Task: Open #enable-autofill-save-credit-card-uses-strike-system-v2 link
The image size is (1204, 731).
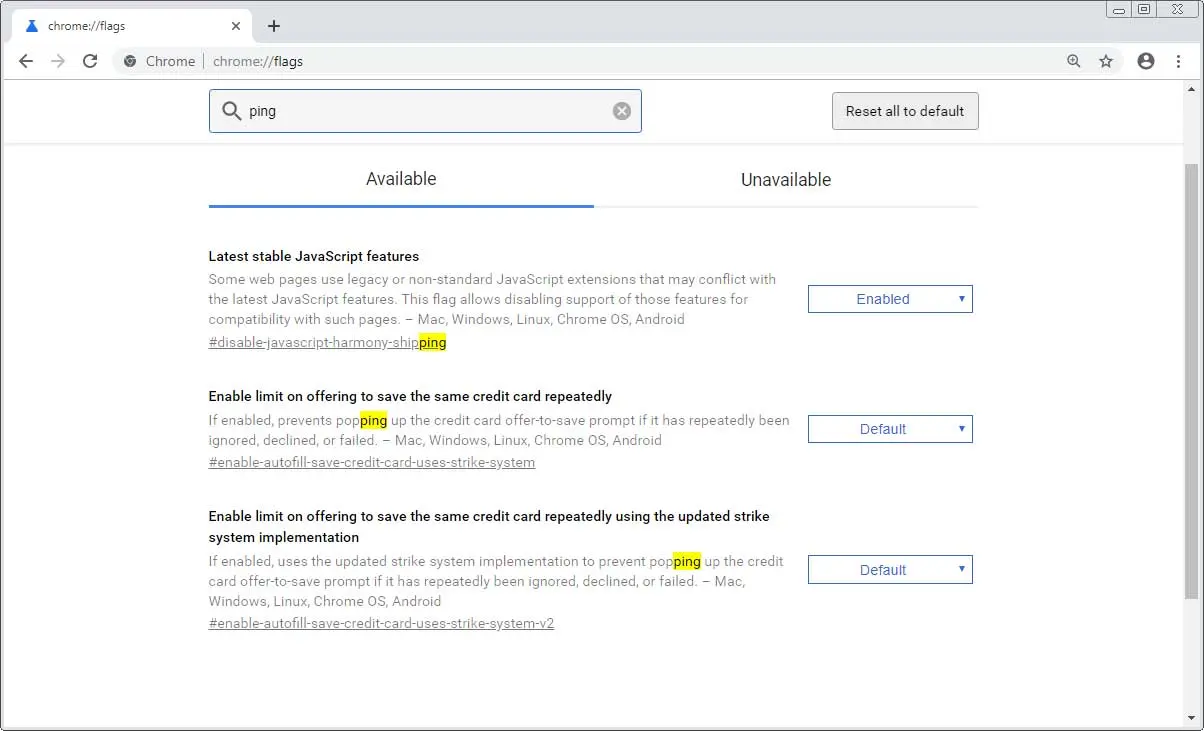Action: 381,624
